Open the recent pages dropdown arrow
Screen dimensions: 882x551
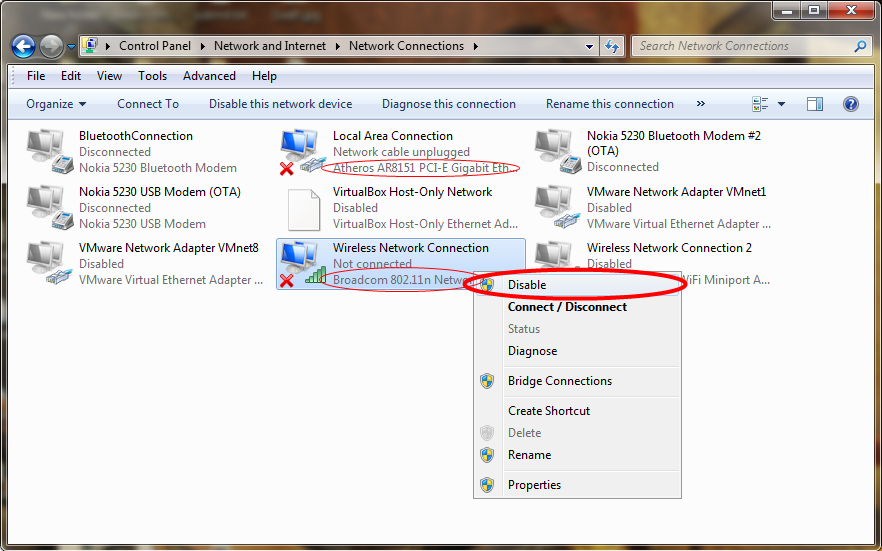click(71, 47)
